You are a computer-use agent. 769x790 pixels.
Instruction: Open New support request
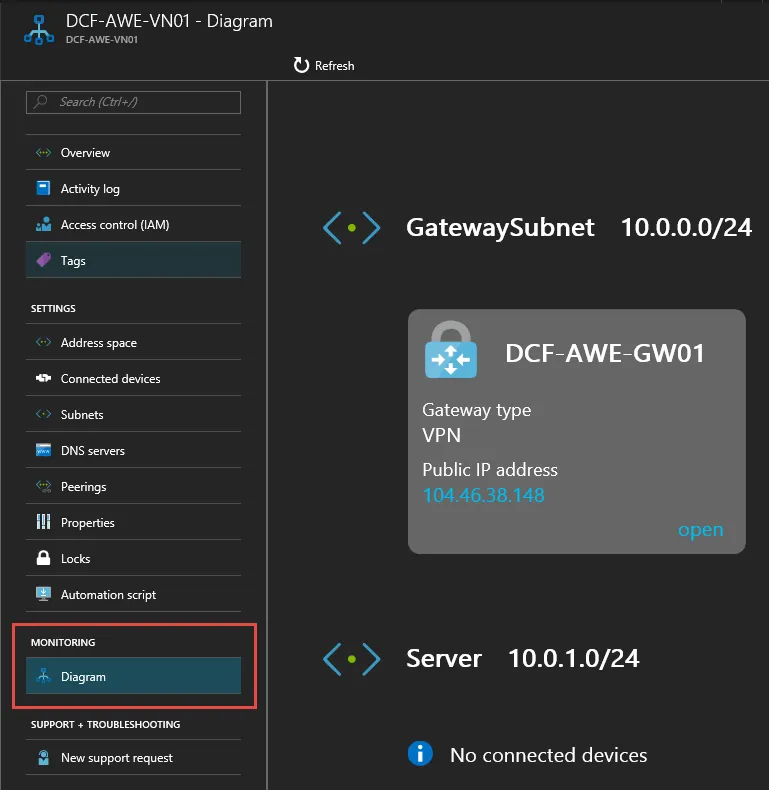[116, 758]
